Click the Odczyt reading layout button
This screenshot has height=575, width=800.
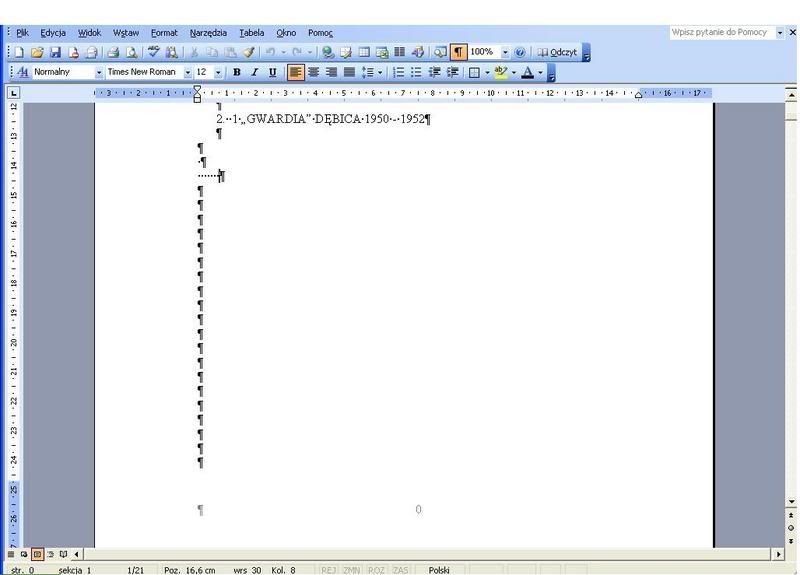click(x=557, y=52)
